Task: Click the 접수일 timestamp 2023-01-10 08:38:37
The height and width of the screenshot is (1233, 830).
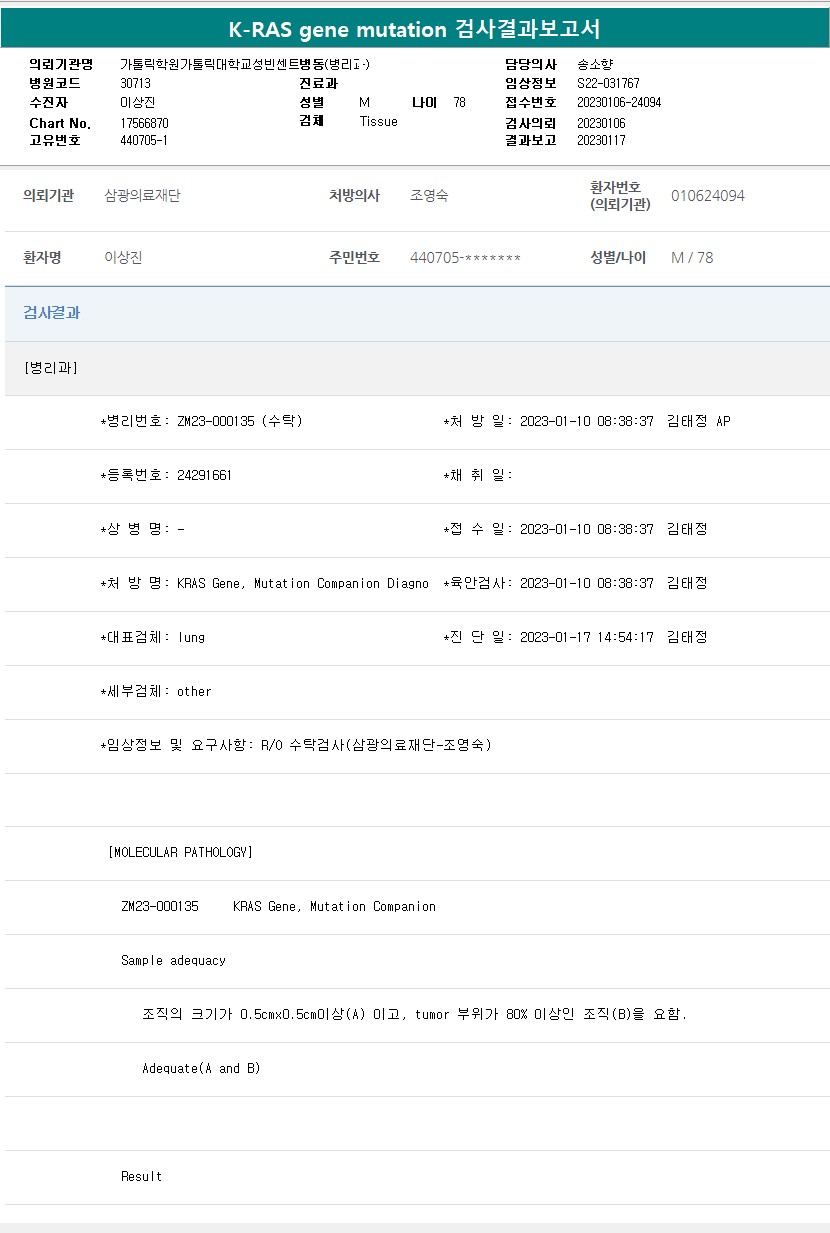Action: point(587,529)
